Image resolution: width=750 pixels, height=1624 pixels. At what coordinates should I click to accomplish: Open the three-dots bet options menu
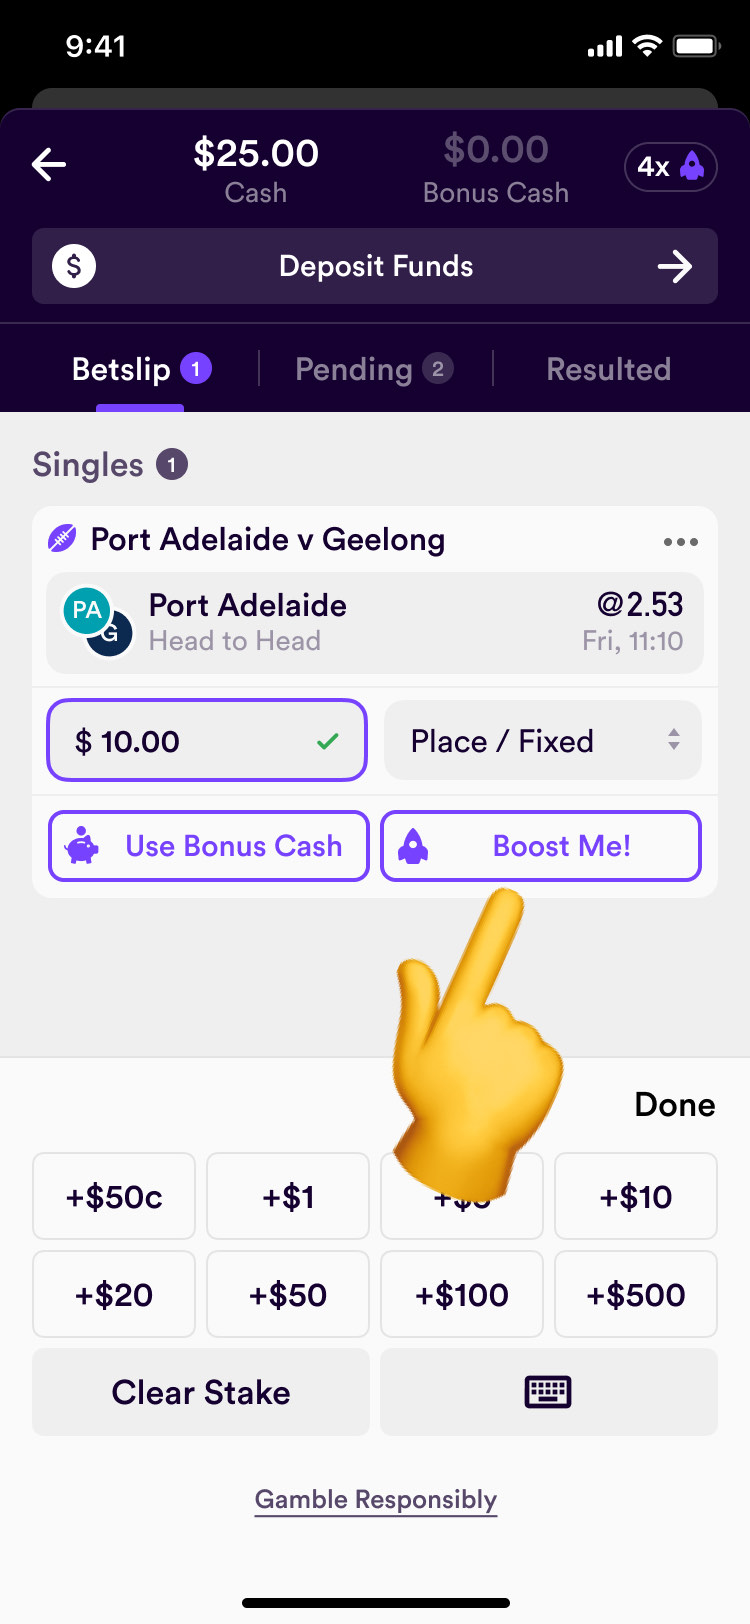point(680,542)
